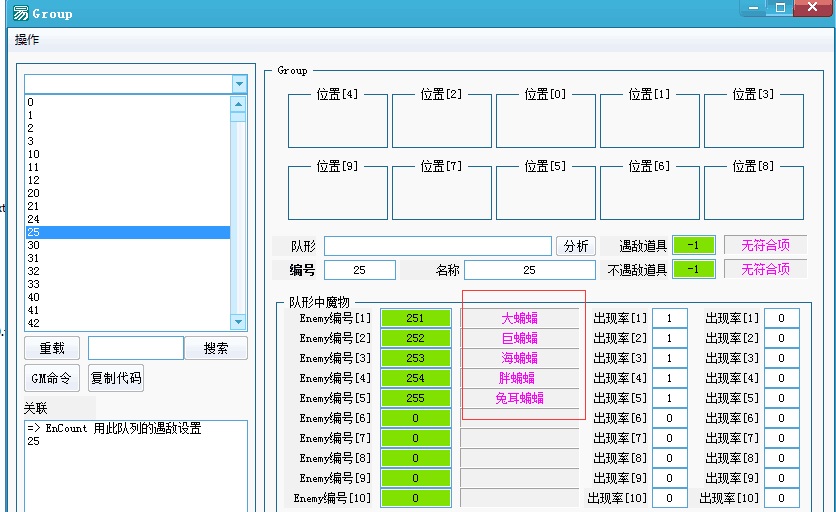Image resolution: width=836 pixels, height=512 pixels.
Task: Click the 名称 name field
Action: pos(529,270)
